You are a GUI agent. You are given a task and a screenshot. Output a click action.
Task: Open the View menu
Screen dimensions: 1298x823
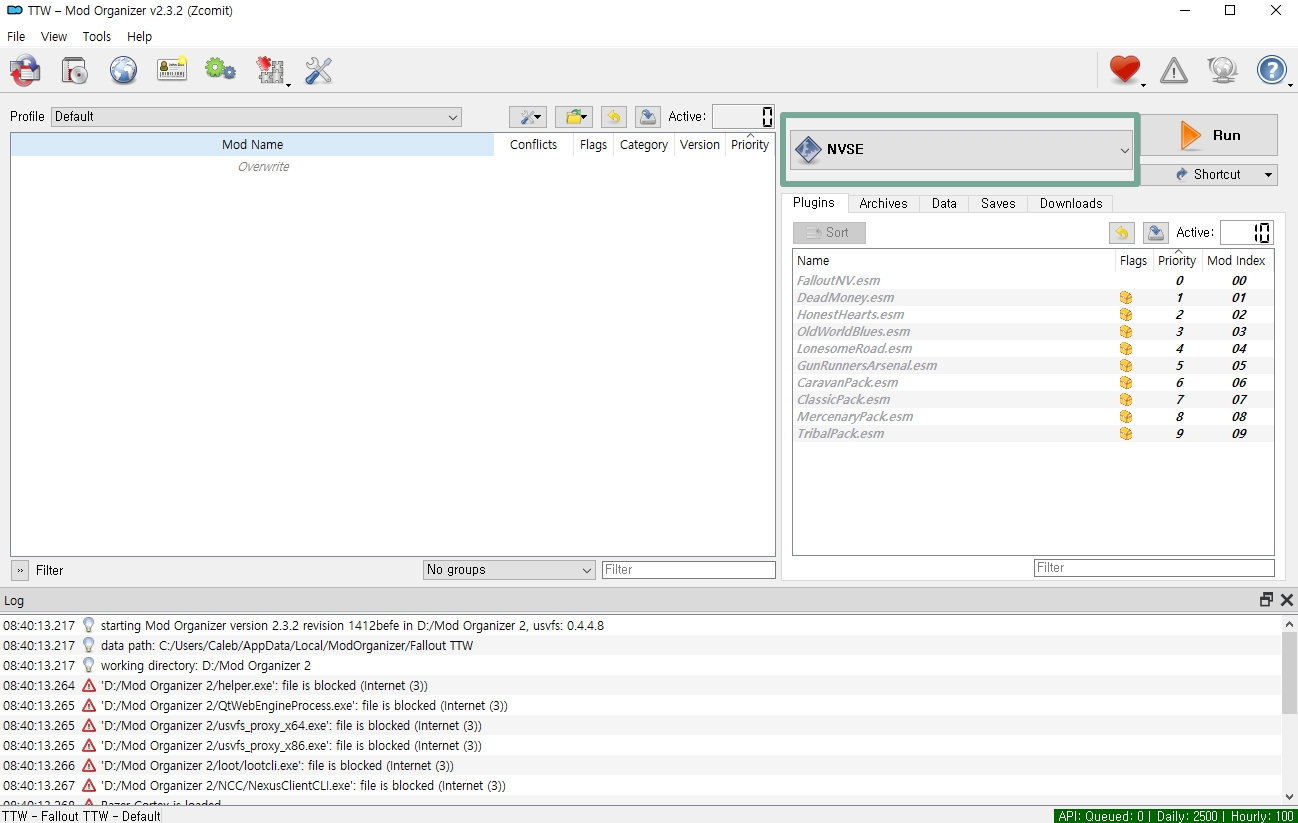click(x=54, y=36)
